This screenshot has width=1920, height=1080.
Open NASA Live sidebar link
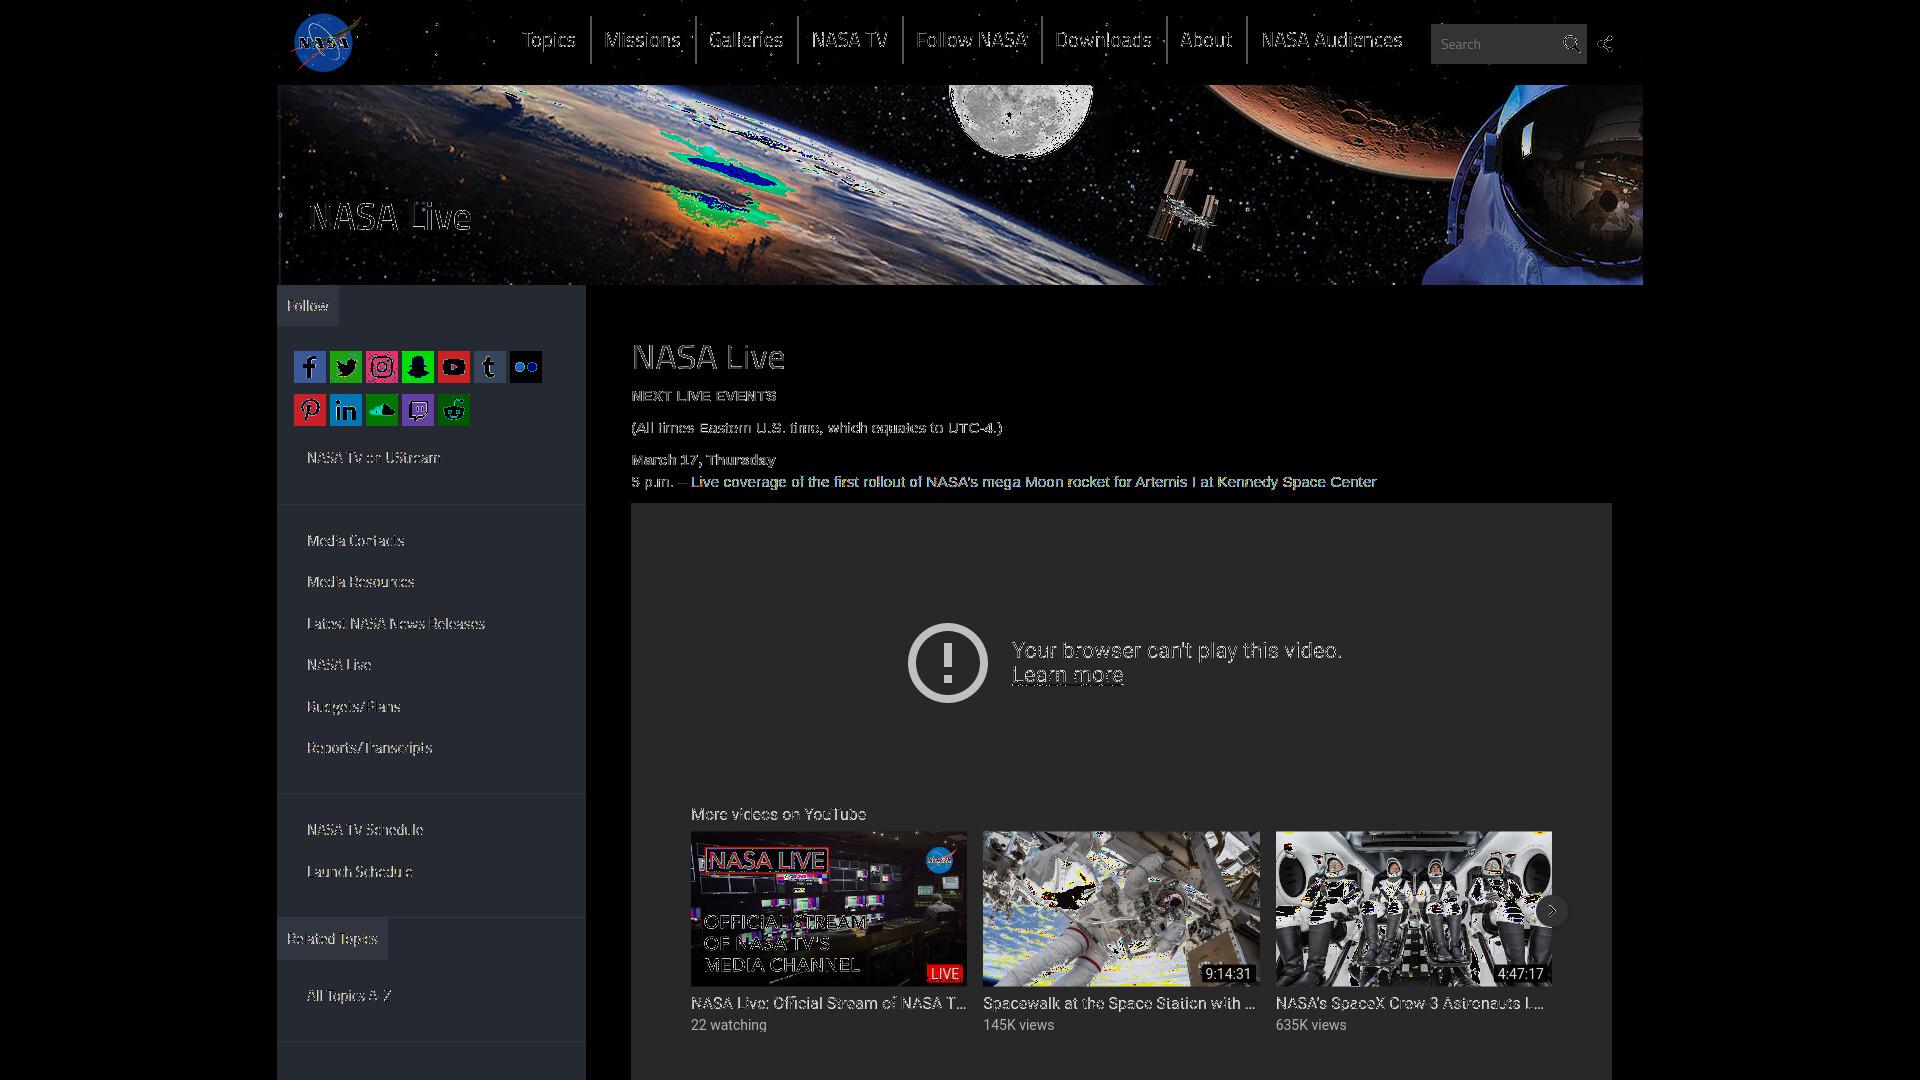point(339,665)
